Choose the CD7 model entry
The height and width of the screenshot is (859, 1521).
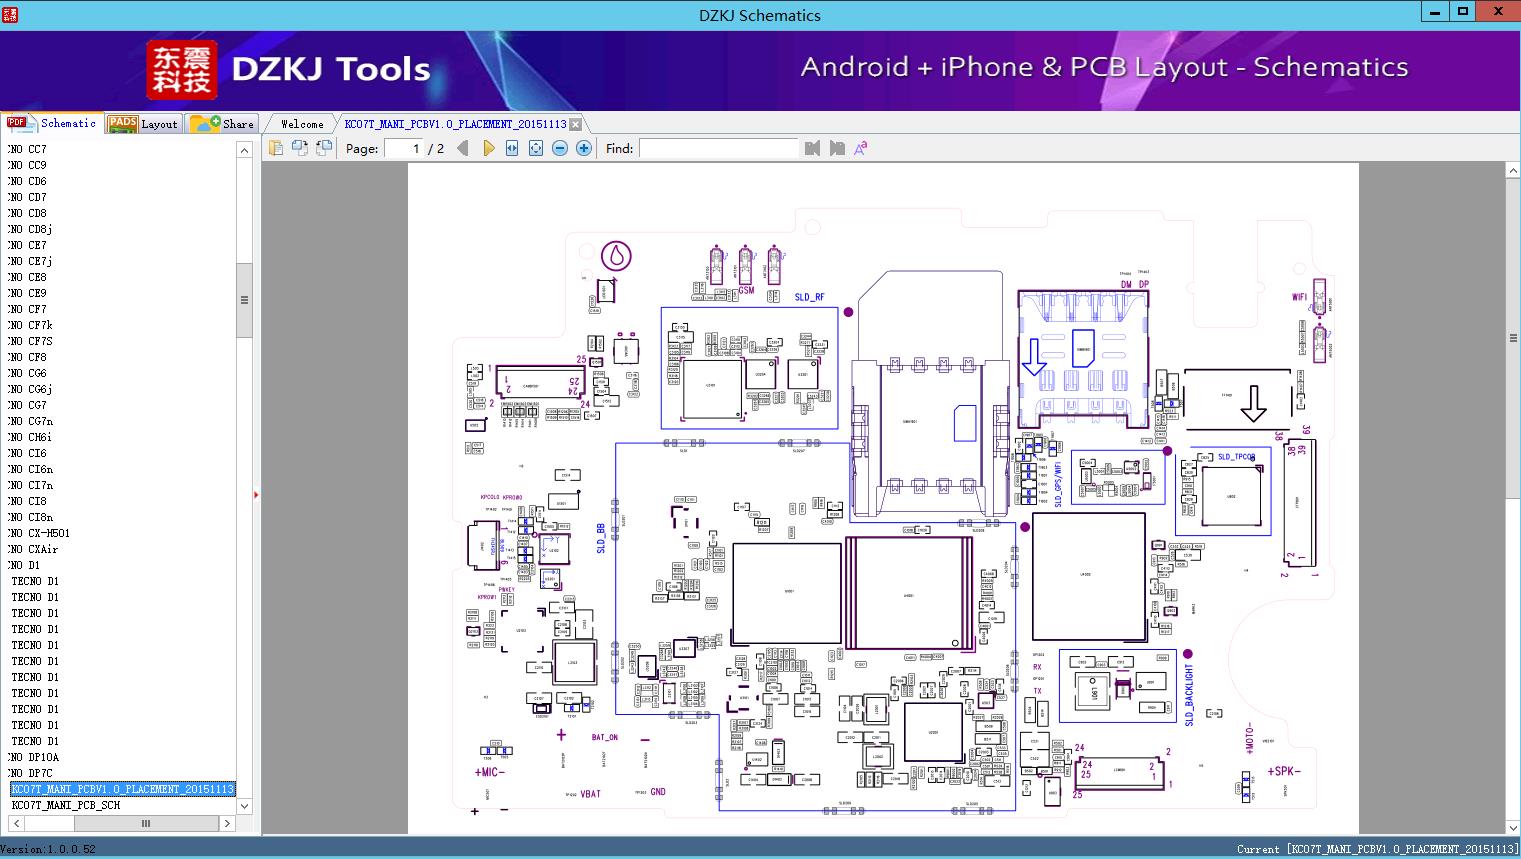28,197
